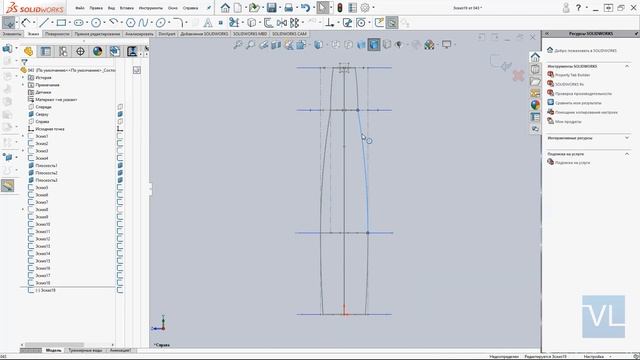Expand the История tree node
The image size is (640, 360).
point(23,78)
